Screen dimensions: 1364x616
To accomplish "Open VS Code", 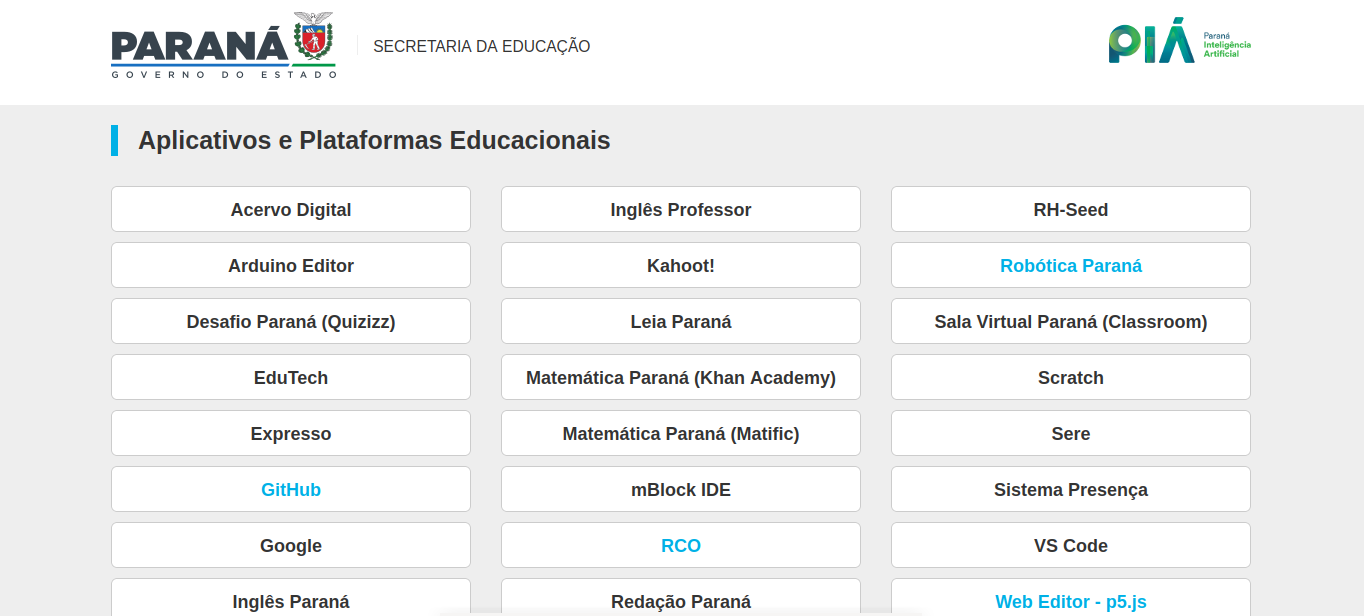I will point(1071,545).
